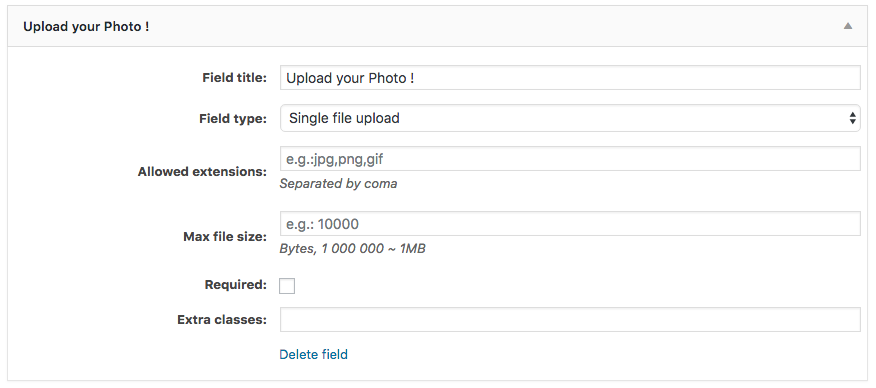The width and height of the screenshot is (876, 388).
Task: Collapse the Upload your Photo panel triangle
Action: 848,26
